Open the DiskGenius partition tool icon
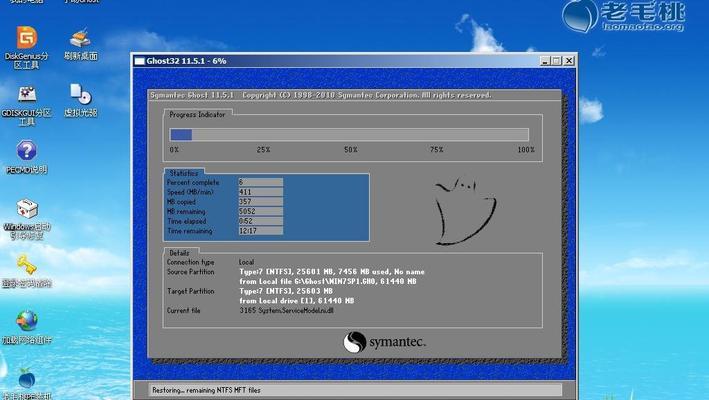 27,38
